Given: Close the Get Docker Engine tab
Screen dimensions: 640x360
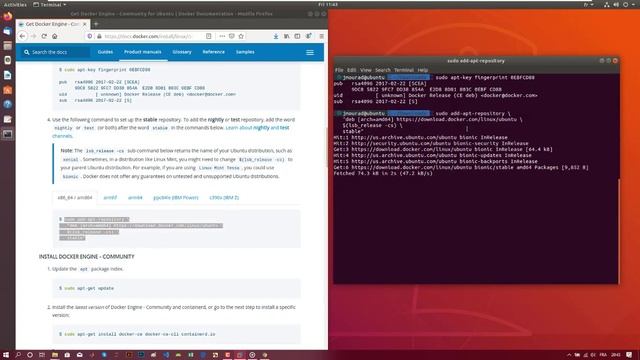Looking at the screenshot, I should tap(85, 24).
